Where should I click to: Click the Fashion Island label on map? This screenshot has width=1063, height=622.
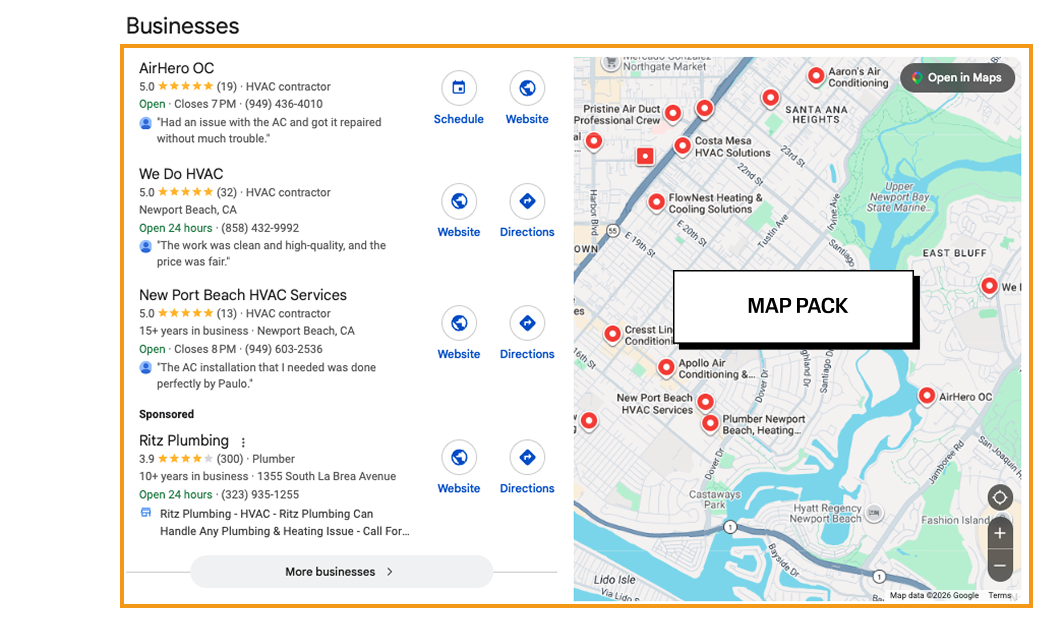pos(955,520)
